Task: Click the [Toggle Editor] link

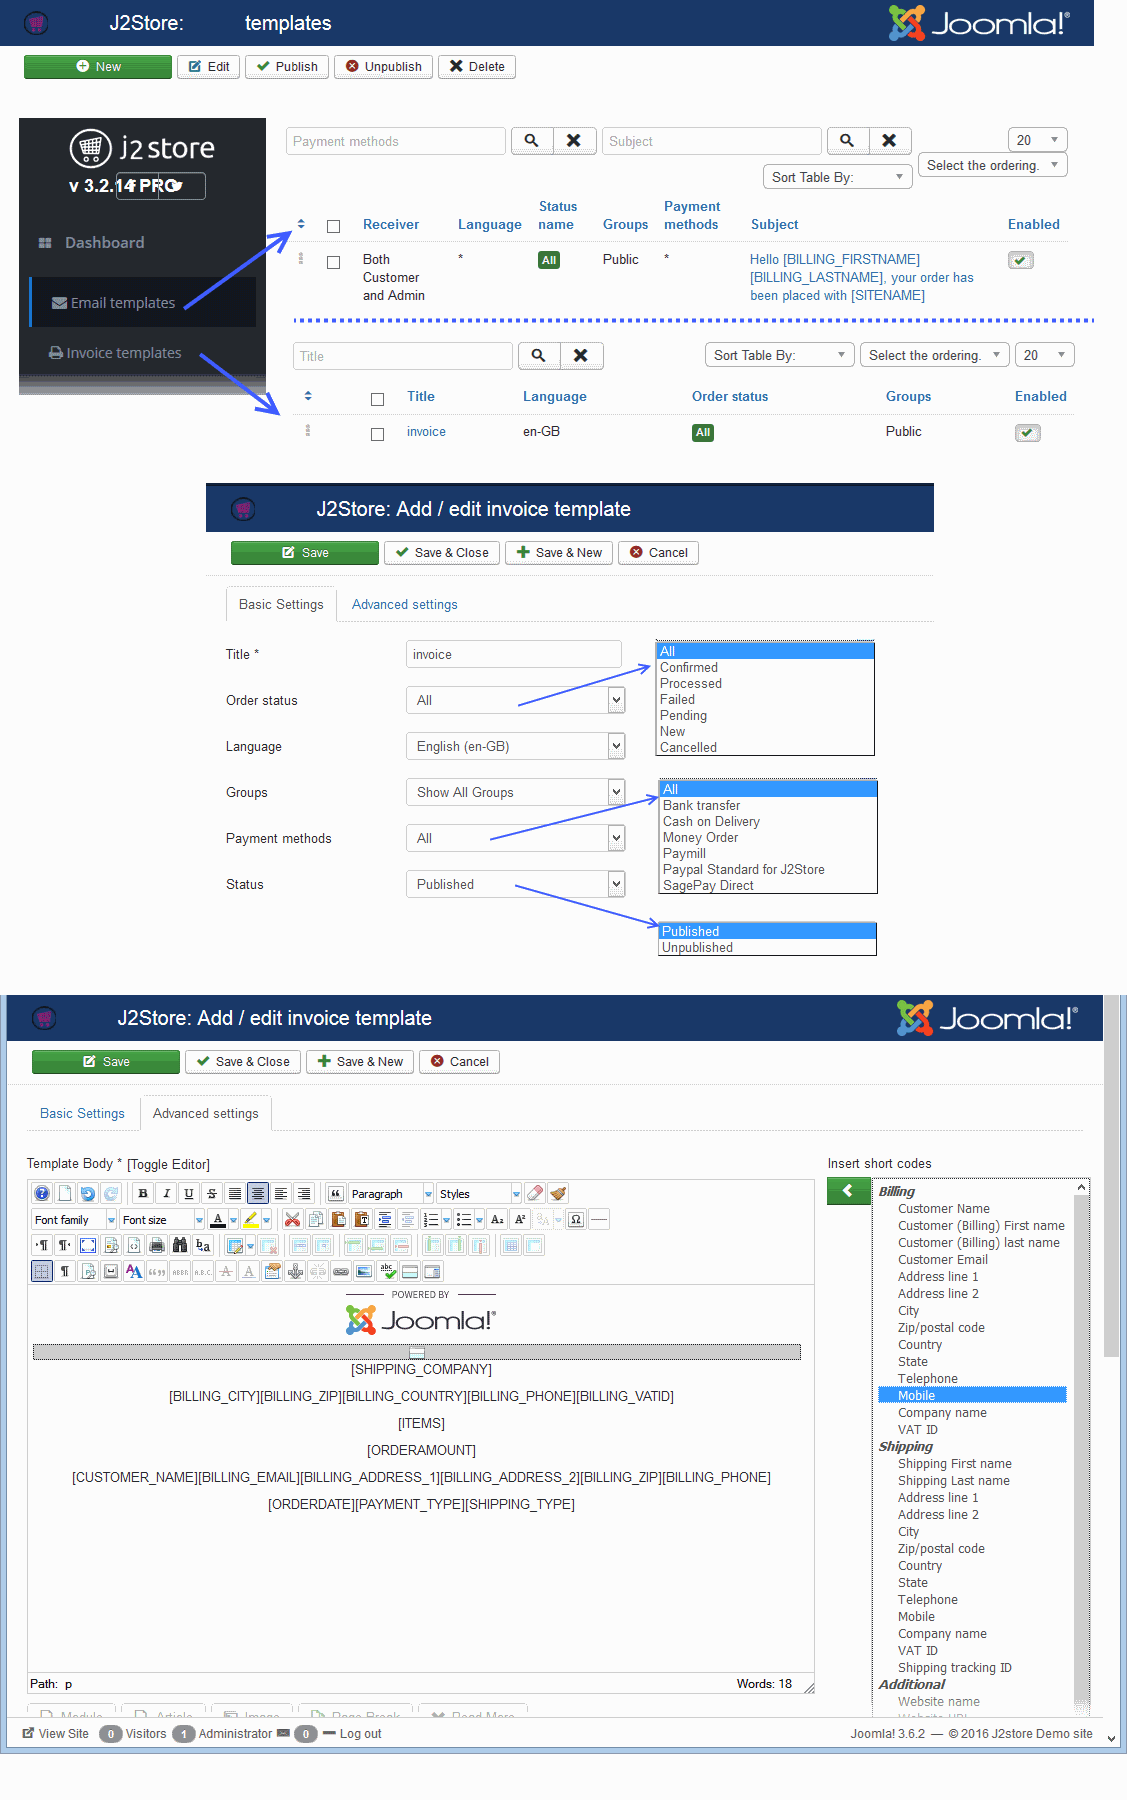Action: coord(168,1164)
